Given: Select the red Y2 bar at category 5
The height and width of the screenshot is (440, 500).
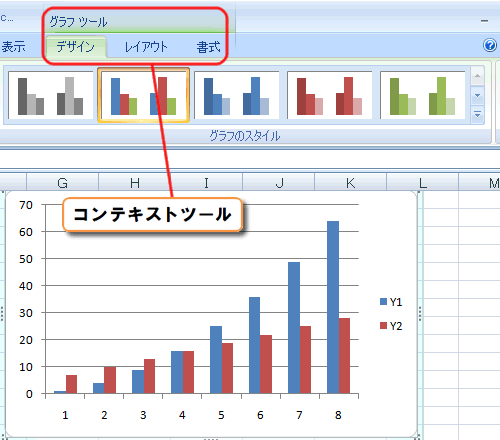Looking at the screenshot, I should (x=227, y=368).
